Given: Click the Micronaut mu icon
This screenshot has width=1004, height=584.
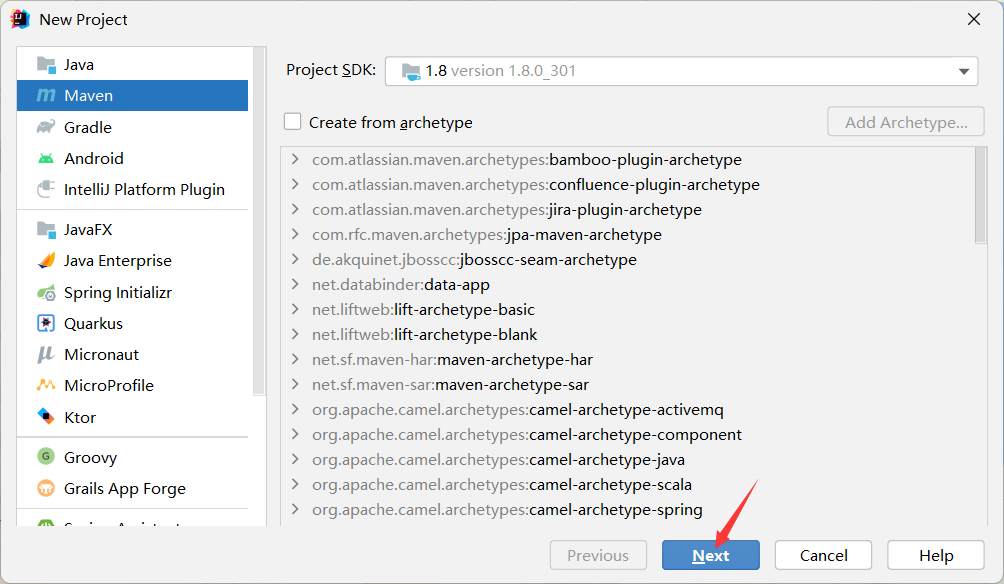Looking at the screenshot, I should pyautogui.click(x=46, y=355).
